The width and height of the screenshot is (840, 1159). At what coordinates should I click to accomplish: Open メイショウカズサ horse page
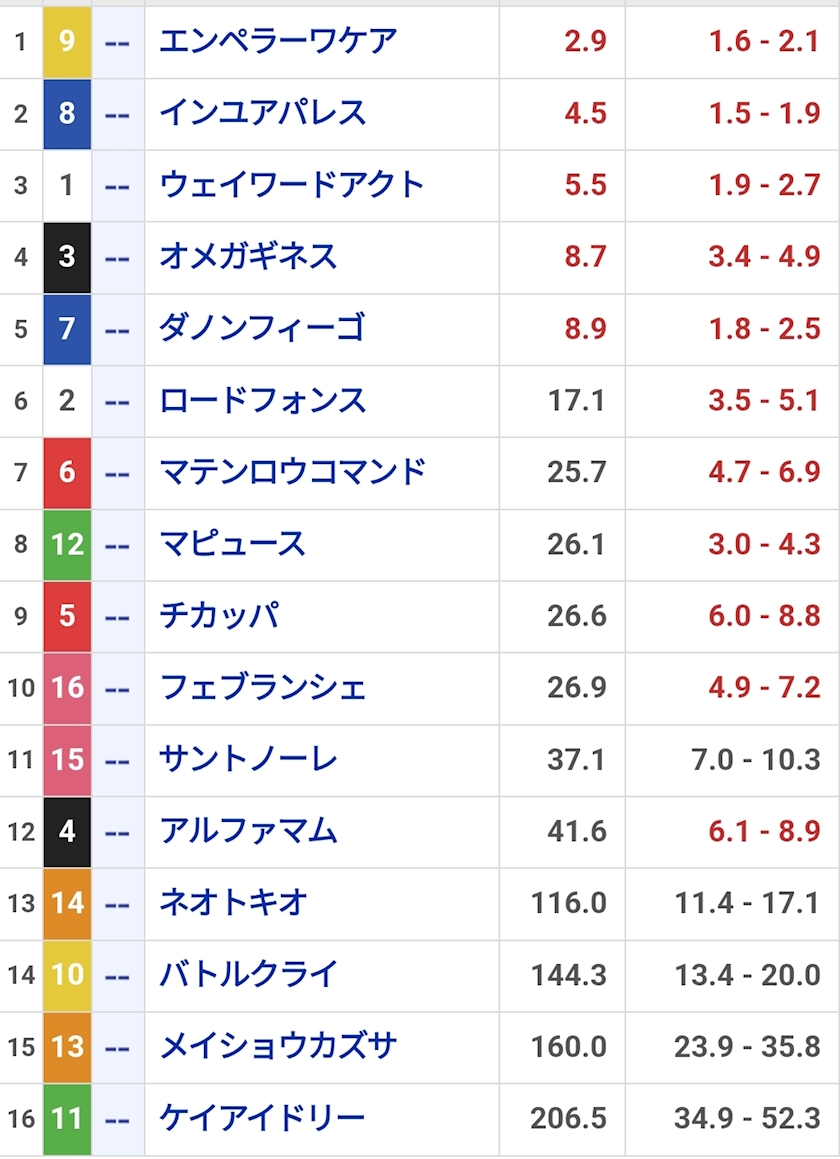point(278,1047)
